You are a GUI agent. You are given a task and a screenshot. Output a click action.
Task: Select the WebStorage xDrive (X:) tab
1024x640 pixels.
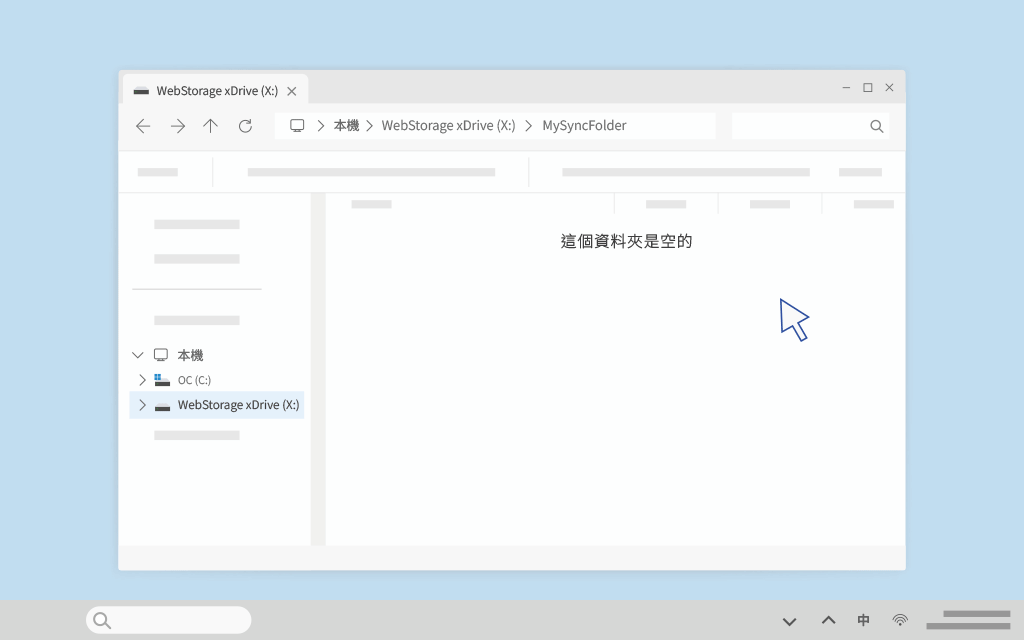(216, 91)
